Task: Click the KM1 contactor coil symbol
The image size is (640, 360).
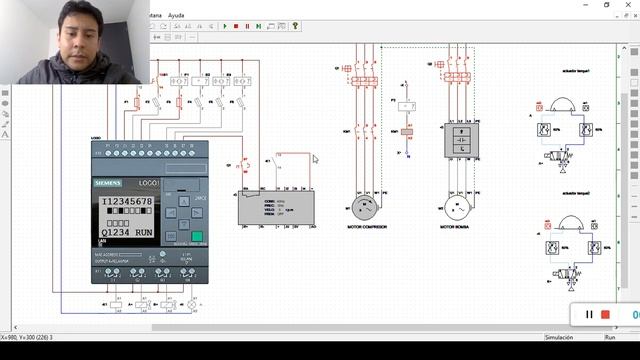Action: point(407,132)
